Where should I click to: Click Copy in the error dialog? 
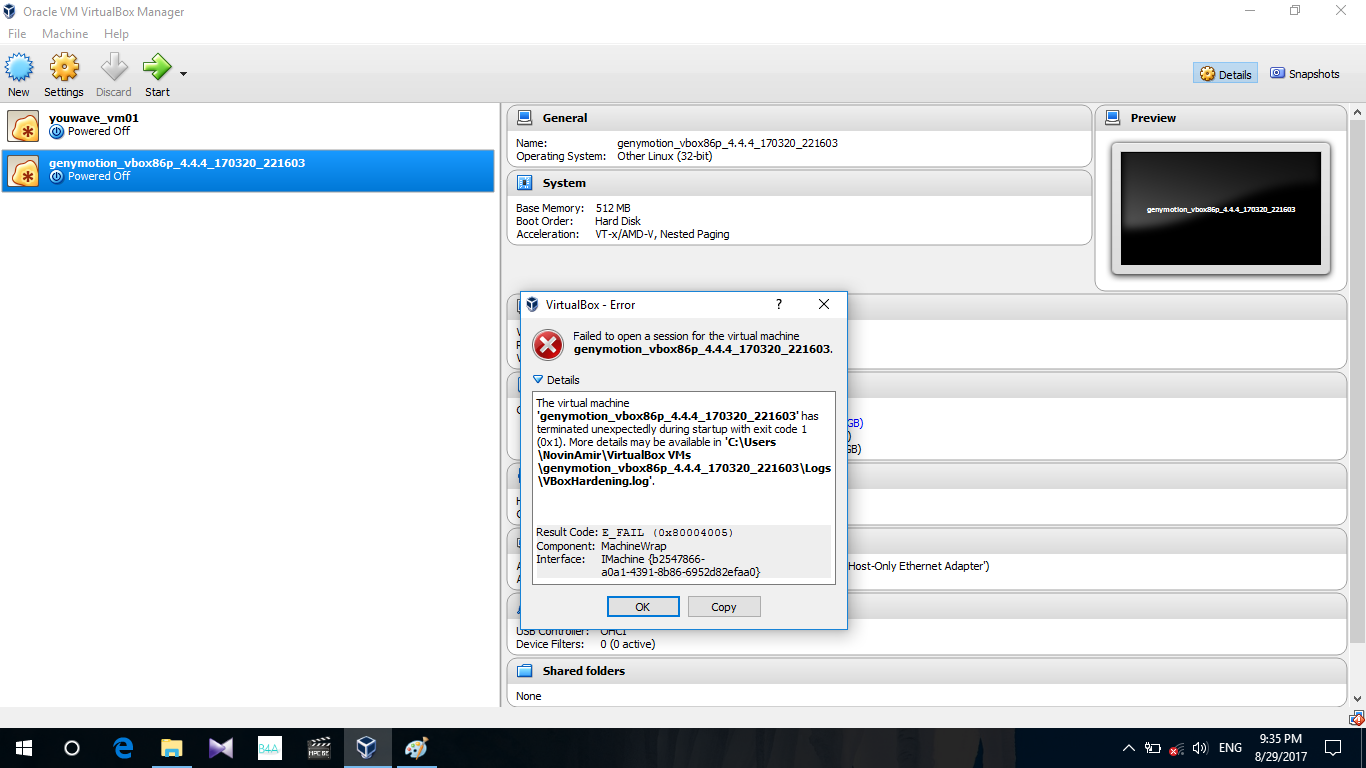(x=723, y=607)
